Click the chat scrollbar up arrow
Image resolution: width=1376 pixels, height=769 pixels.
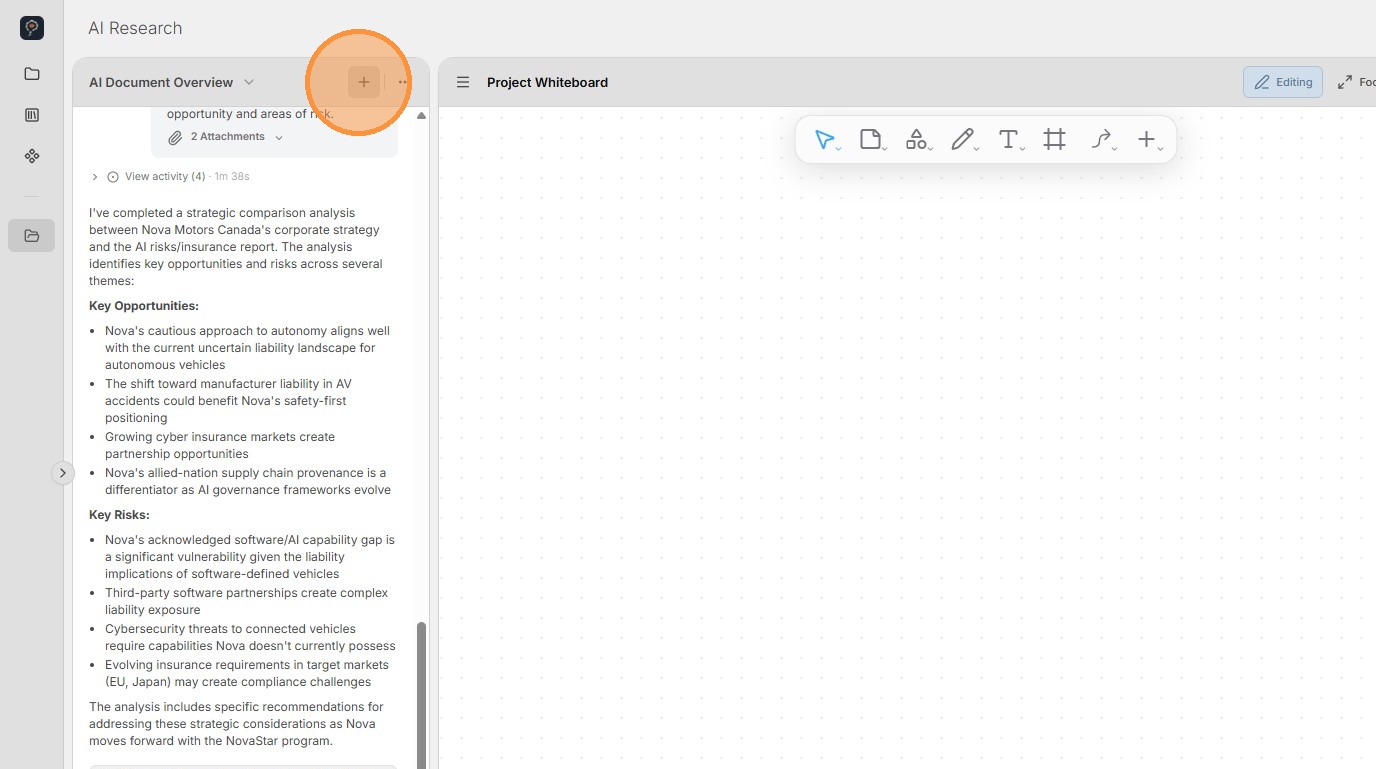421,116
